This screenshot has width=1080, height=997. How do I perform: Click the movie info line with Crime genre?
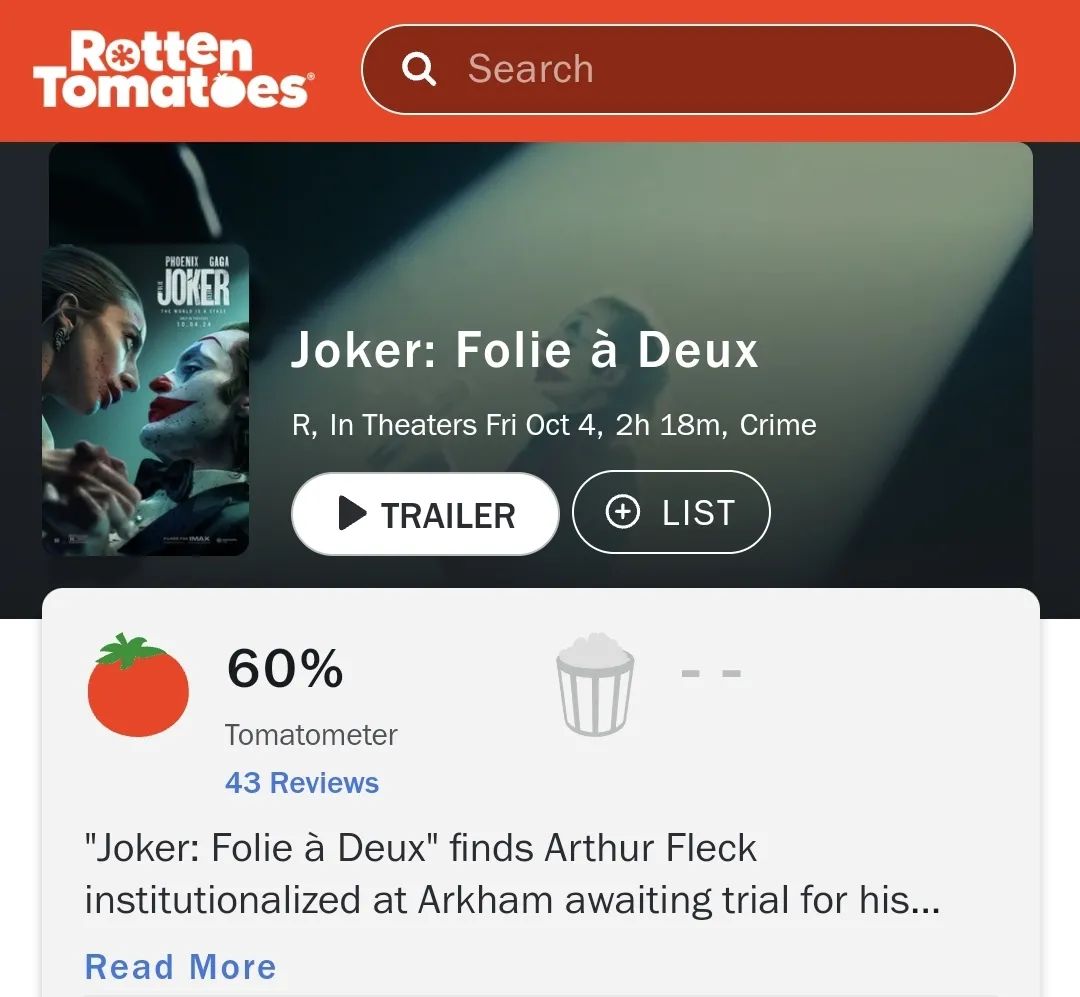(554, 425)
